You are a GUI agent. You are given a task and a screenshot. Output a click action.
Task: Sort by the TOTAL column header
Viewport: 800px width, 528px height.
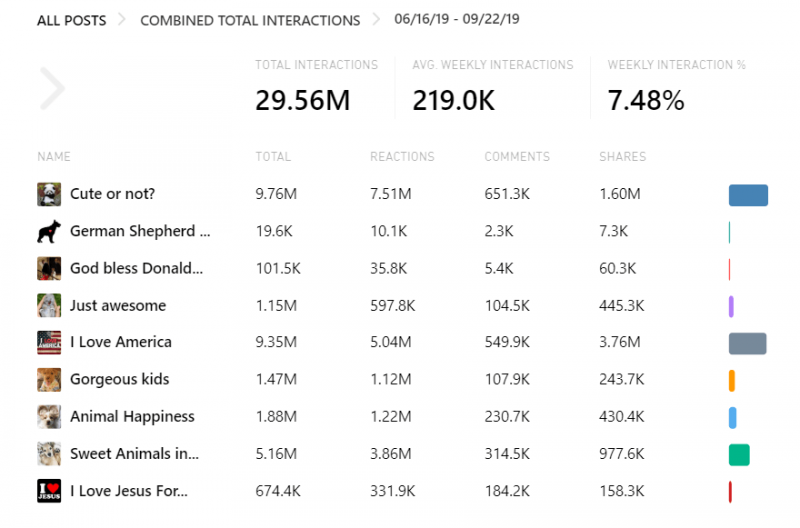(x=273, y=157)
